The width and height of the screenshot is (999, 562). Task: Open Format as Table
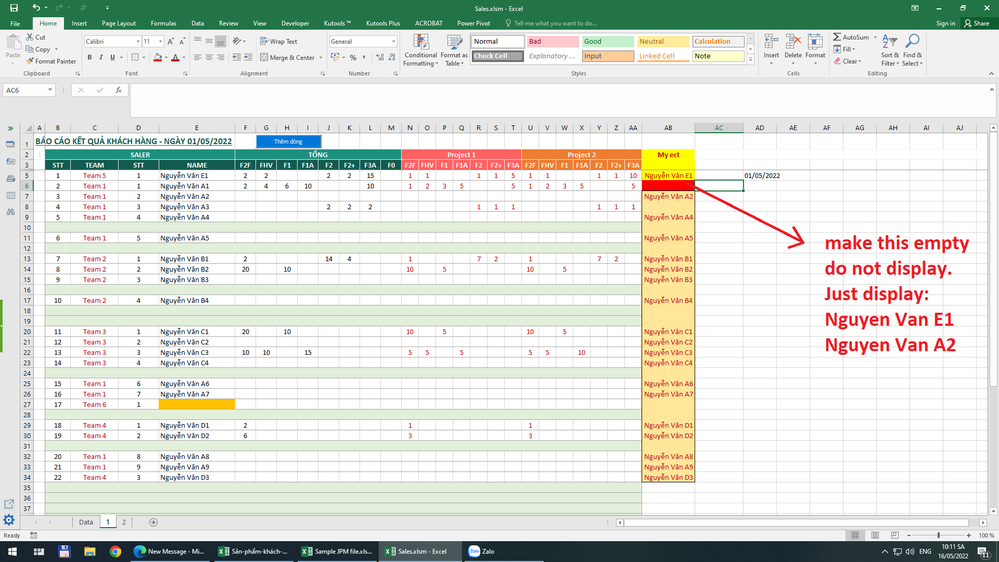pos(454,50)
